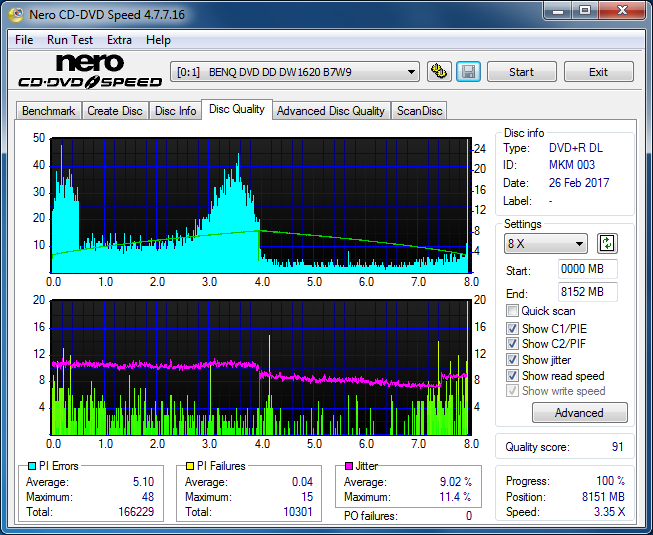653x535 pixels.
Task: Uncheck Show C1/PIE checkbox
Action: tap(512, 328)
